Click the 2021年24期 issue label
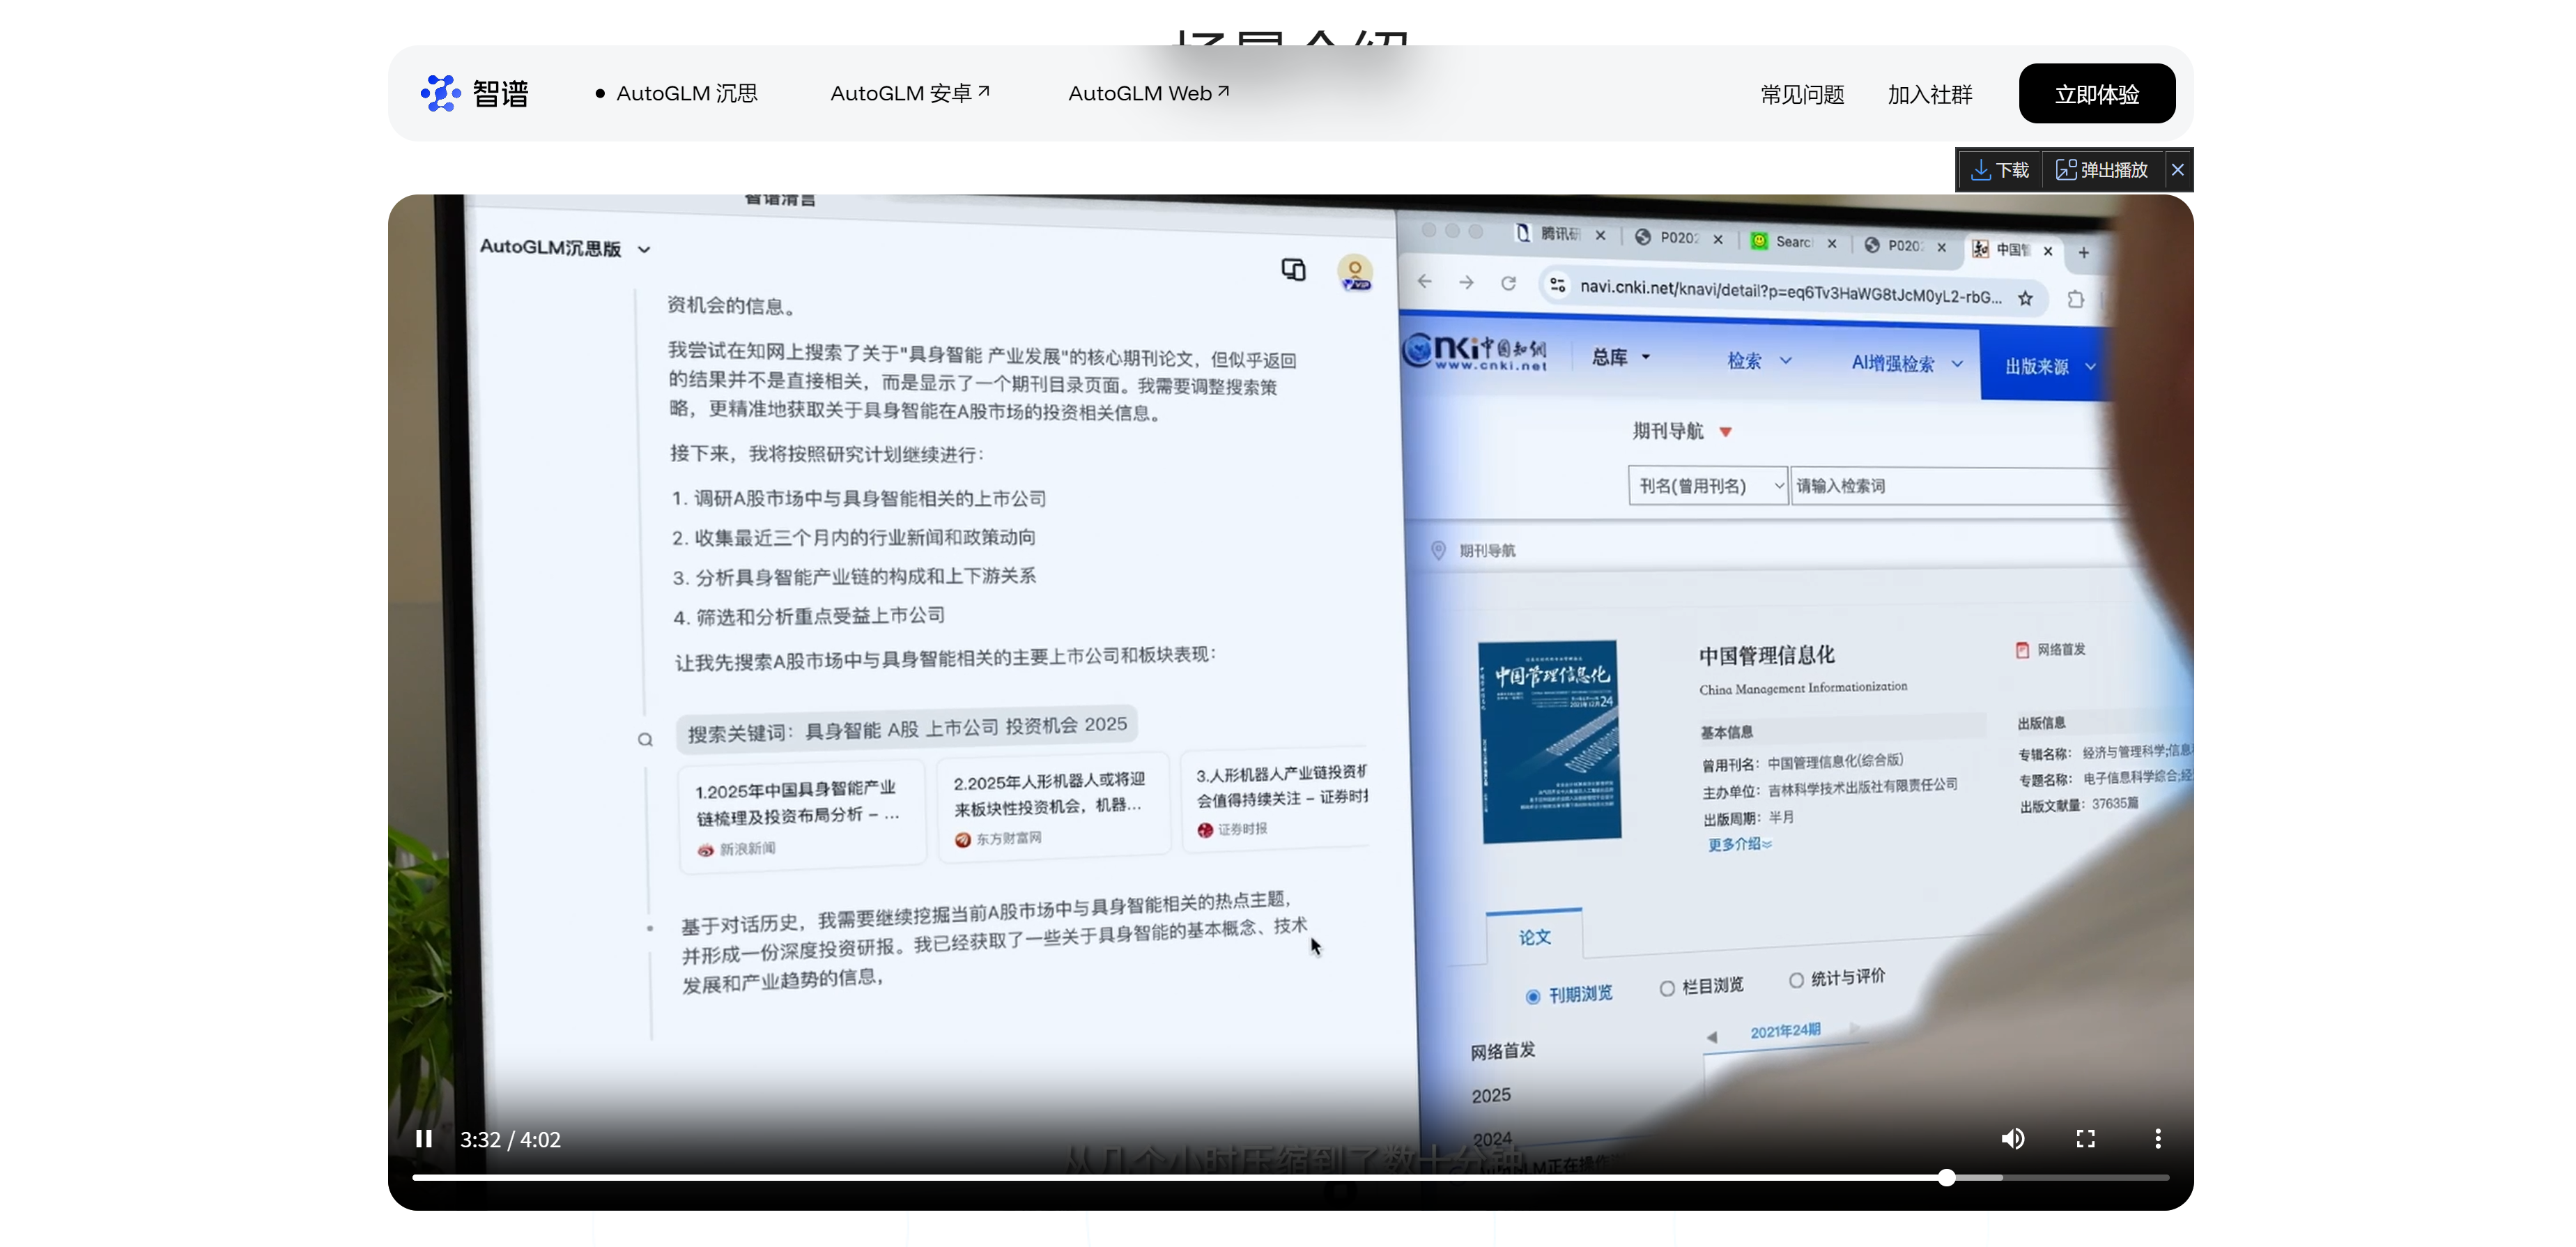The width and height of the screenshot is (2576, 1247). pyautogui.click(x=1785, y=1031)
